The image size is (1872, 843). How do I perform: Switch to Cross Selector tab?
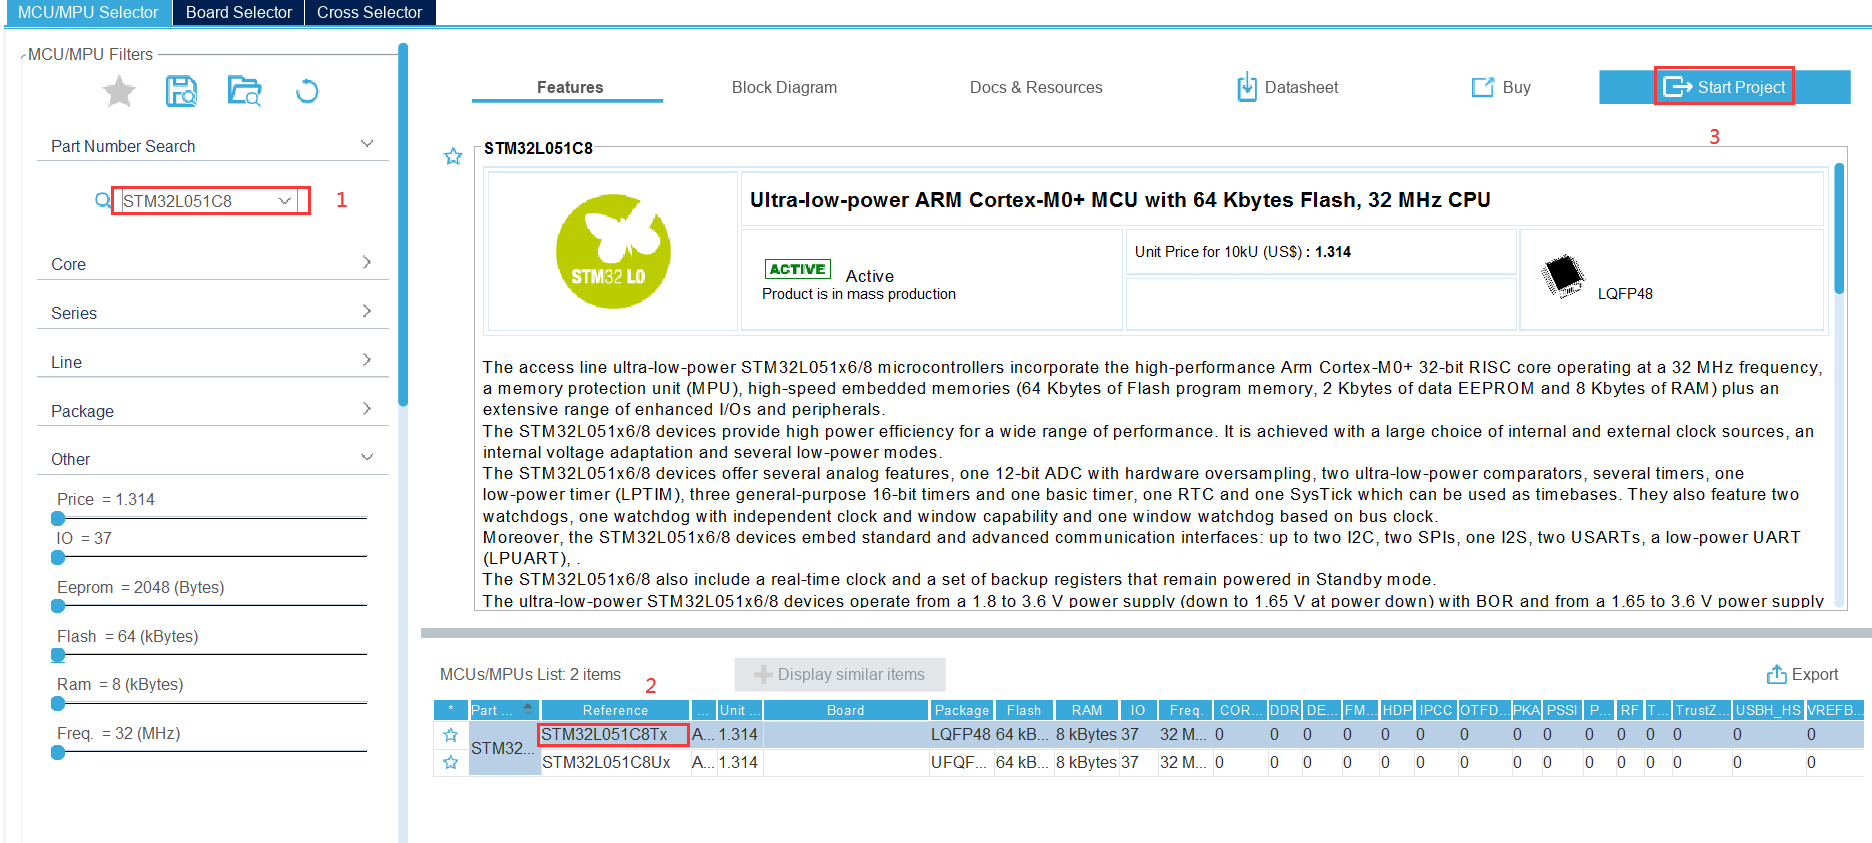(x=370, y=12)
